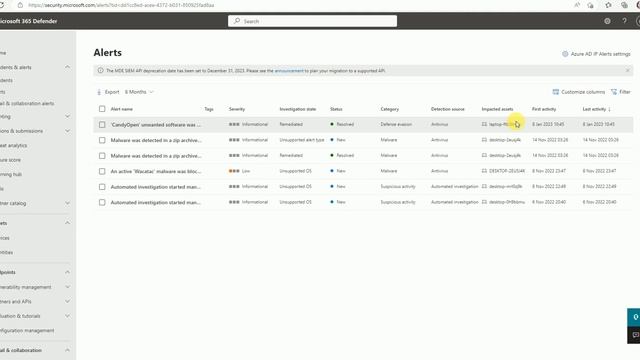Sort by the Severity column header

pos(237,109)
